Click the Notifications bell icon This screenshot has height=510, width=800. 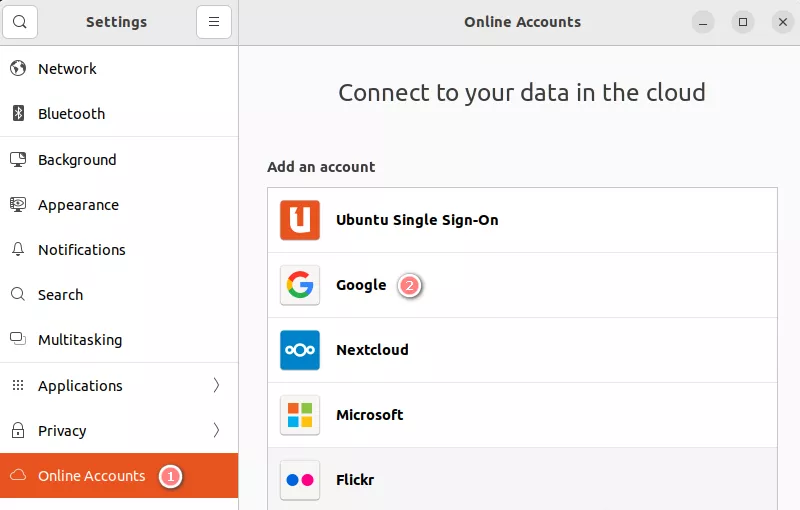(18, 249)
